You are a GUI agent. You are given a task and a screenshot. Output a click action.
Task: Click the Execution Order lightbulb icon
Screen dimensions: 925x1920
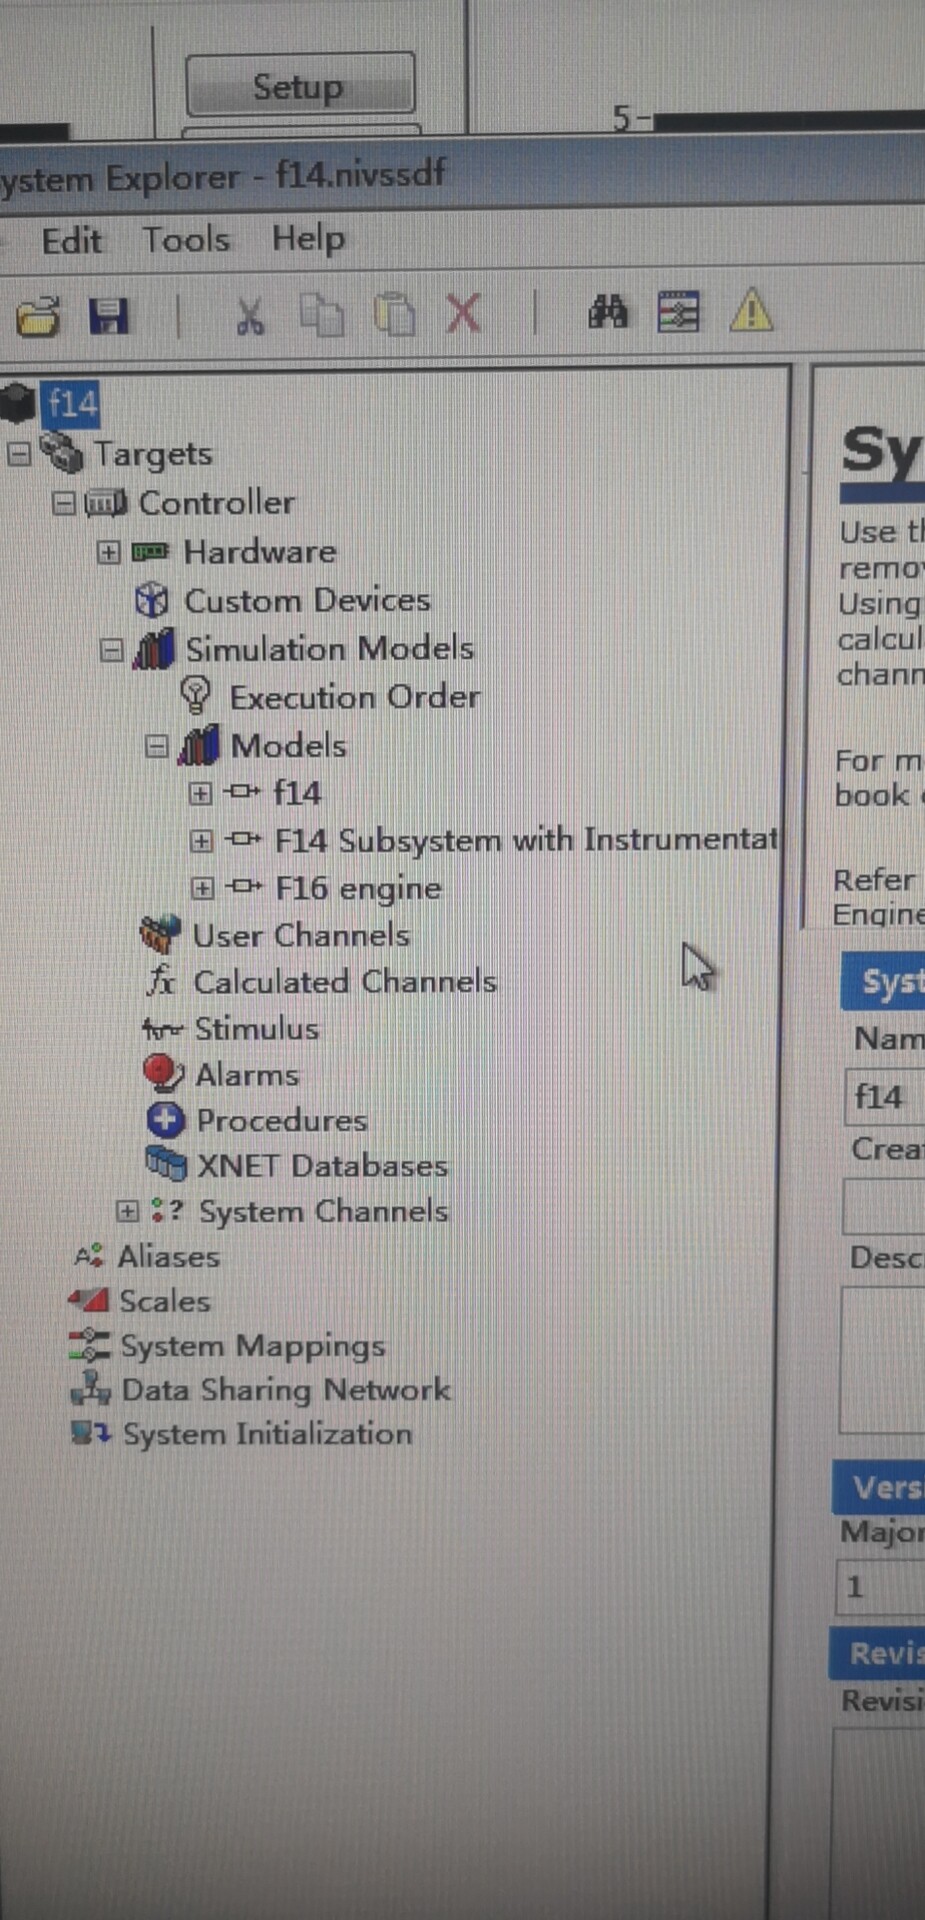(196, 696)
